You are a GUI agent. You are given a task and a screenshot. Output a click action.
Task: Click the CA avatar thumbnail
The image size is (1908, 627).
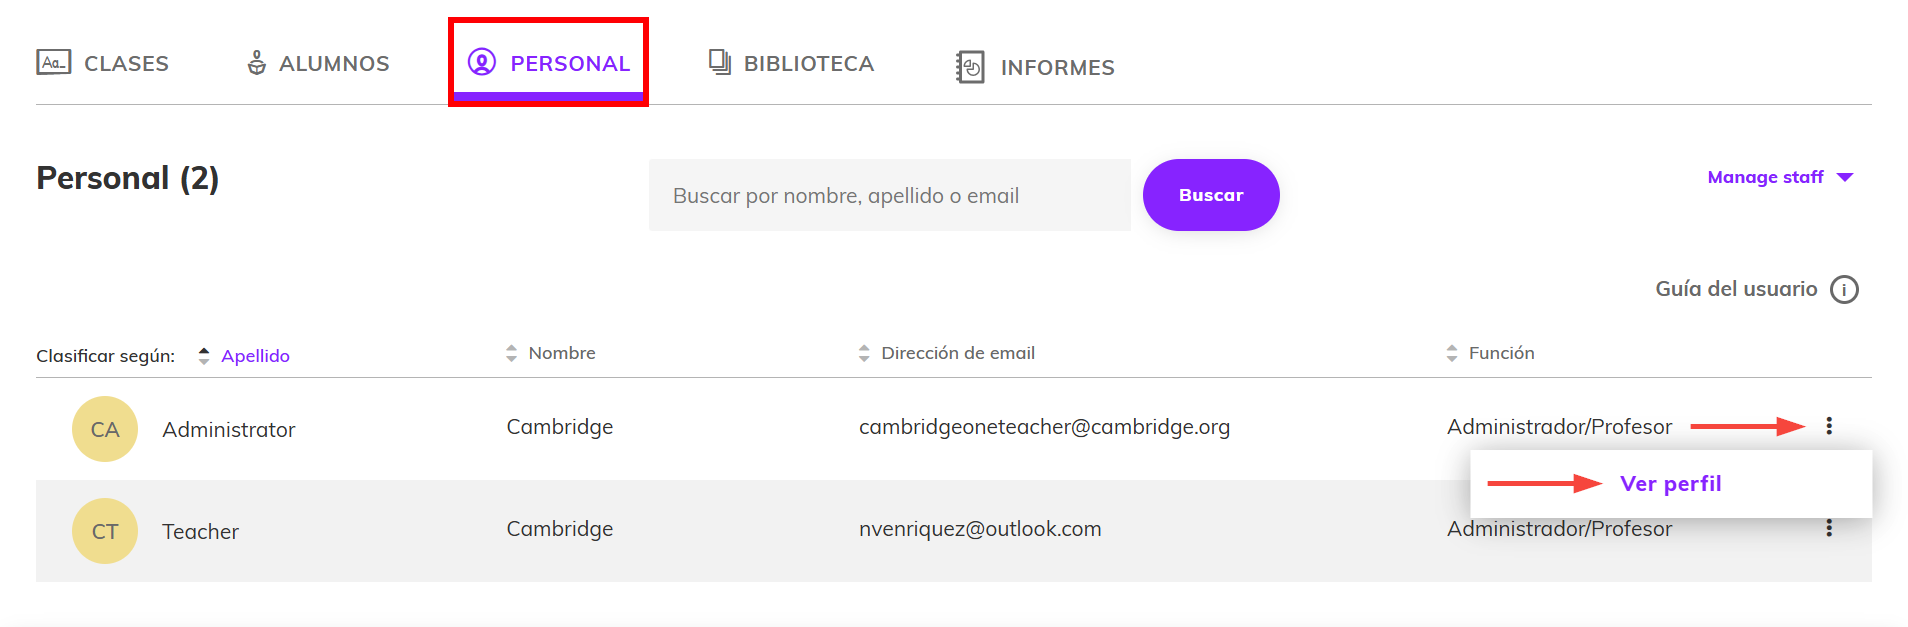point(105,429)
